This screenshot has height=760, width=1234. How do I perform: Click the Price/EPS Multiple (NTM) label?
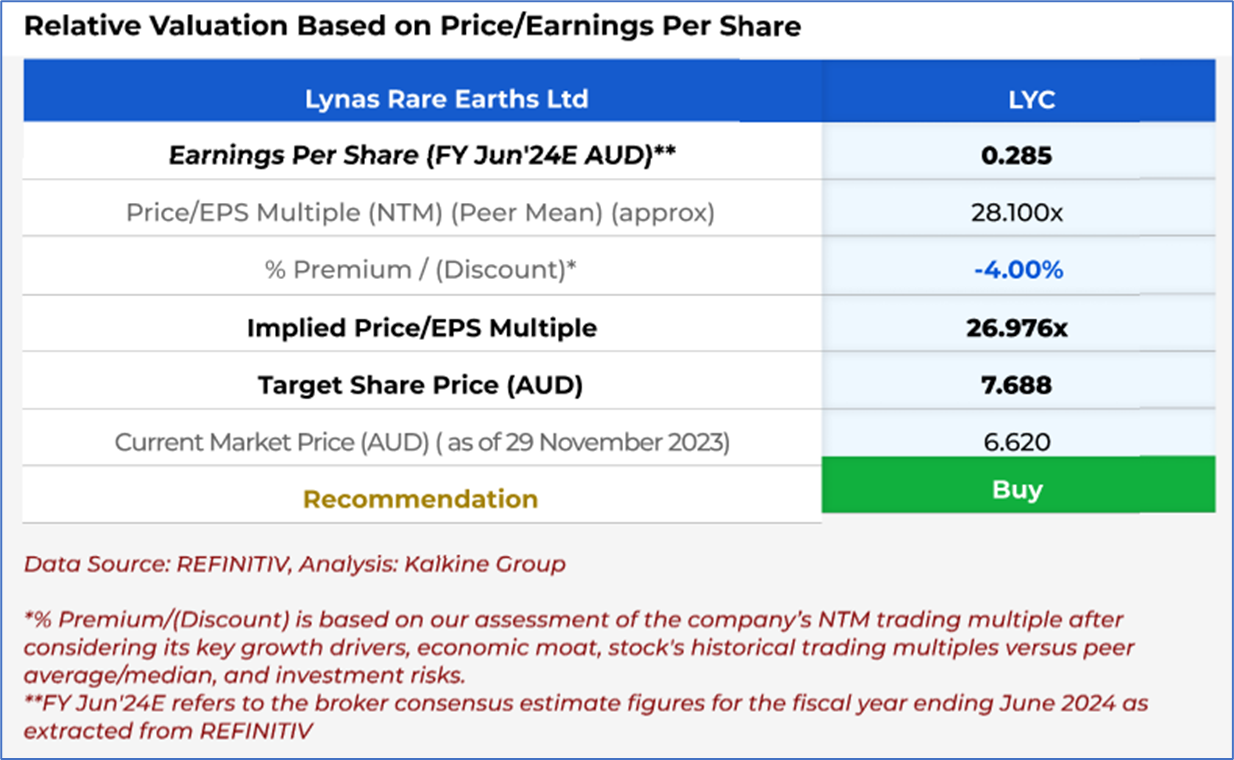pyautogui.click(x=420, y=212)
